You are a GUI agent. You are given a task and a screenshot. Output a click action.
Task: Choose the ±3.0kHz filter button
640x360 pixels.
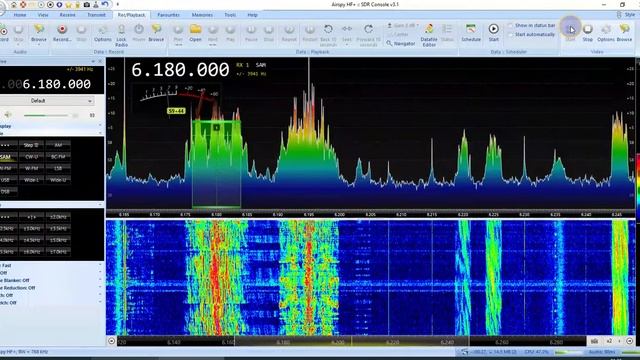pos(31,229)
